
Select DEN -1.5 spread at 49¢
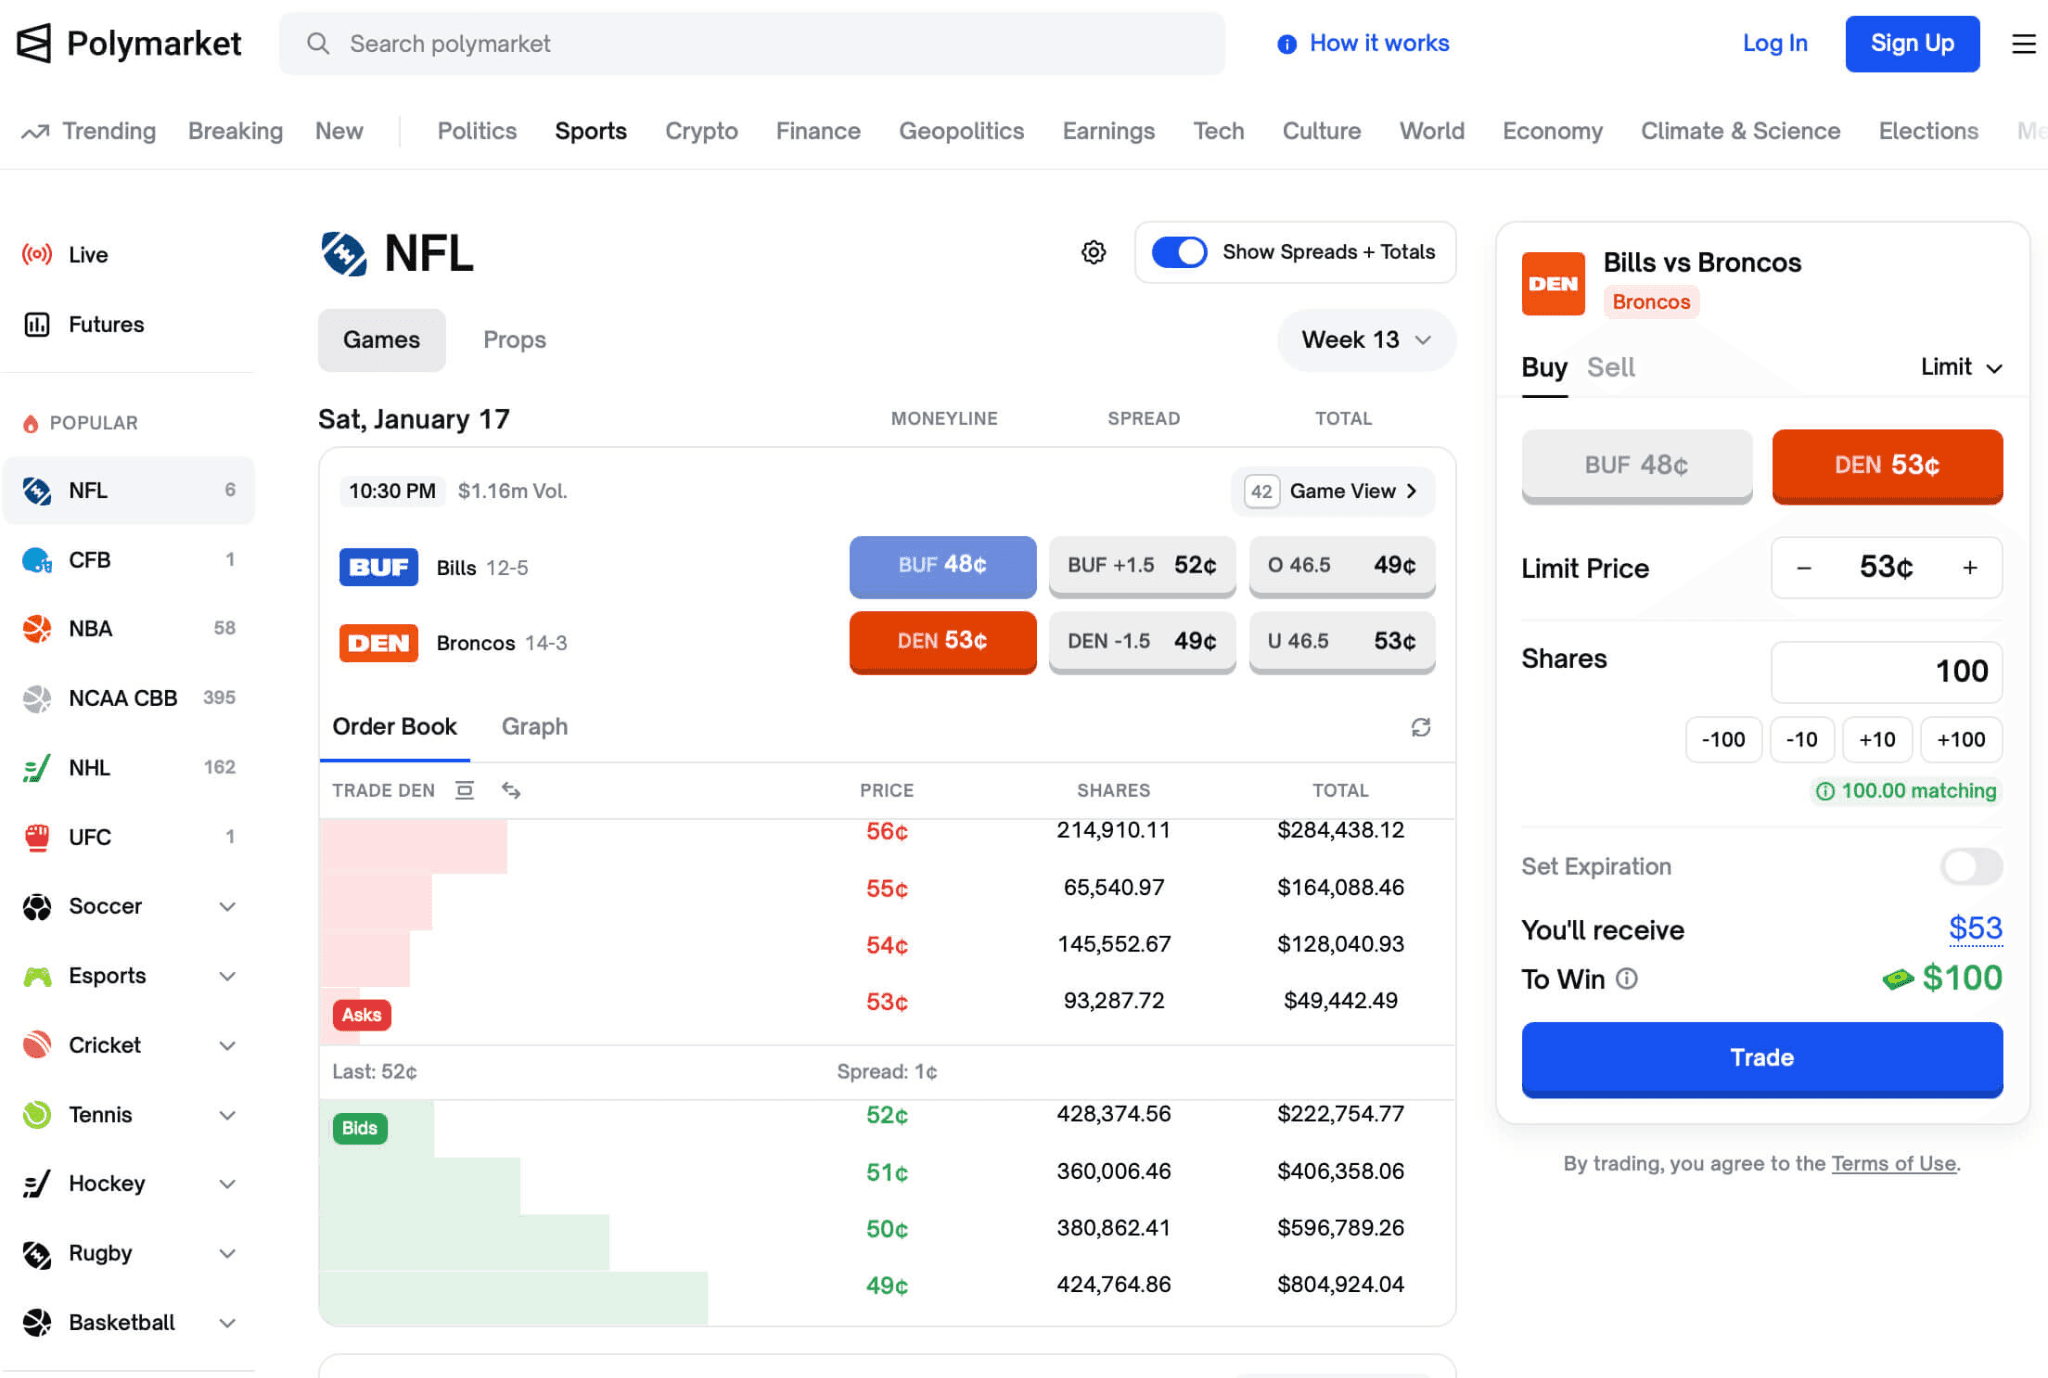point(1142,641)
